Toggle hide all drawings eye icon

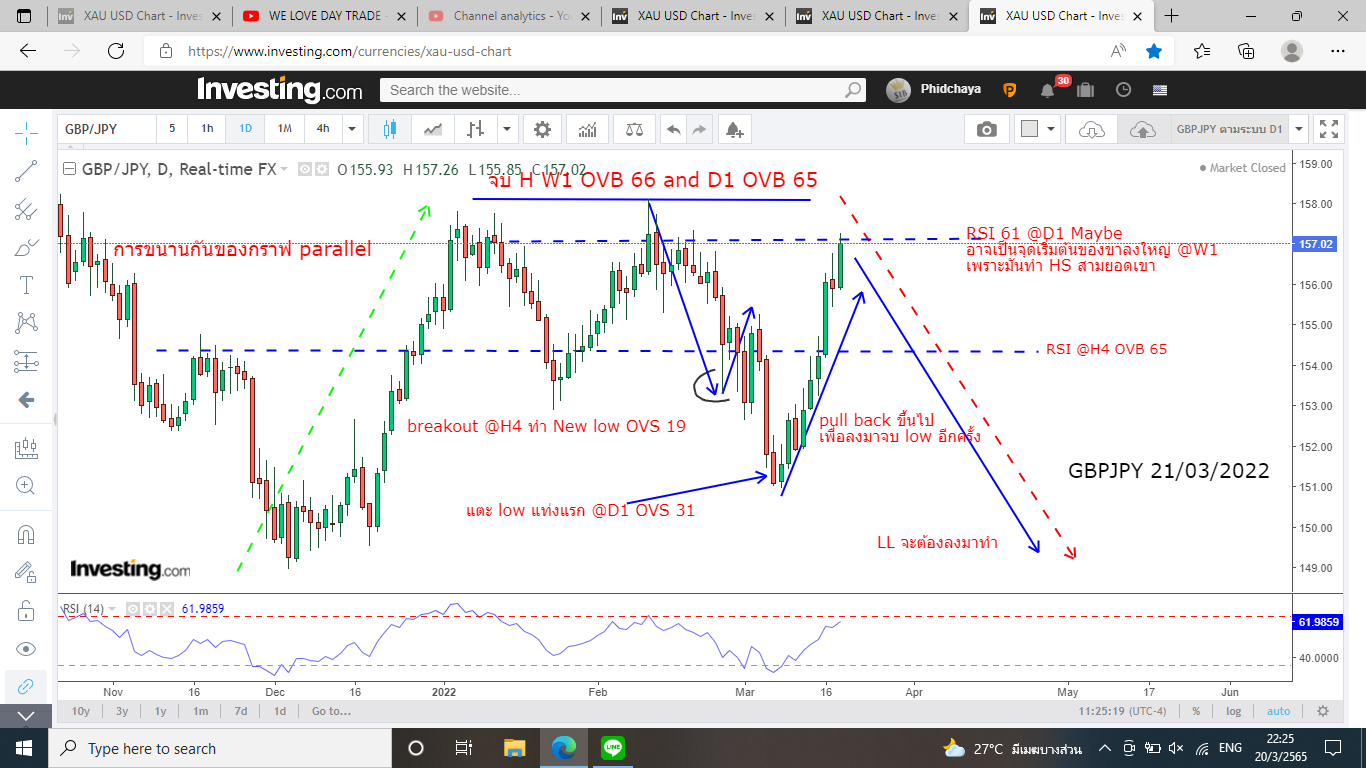26,648
